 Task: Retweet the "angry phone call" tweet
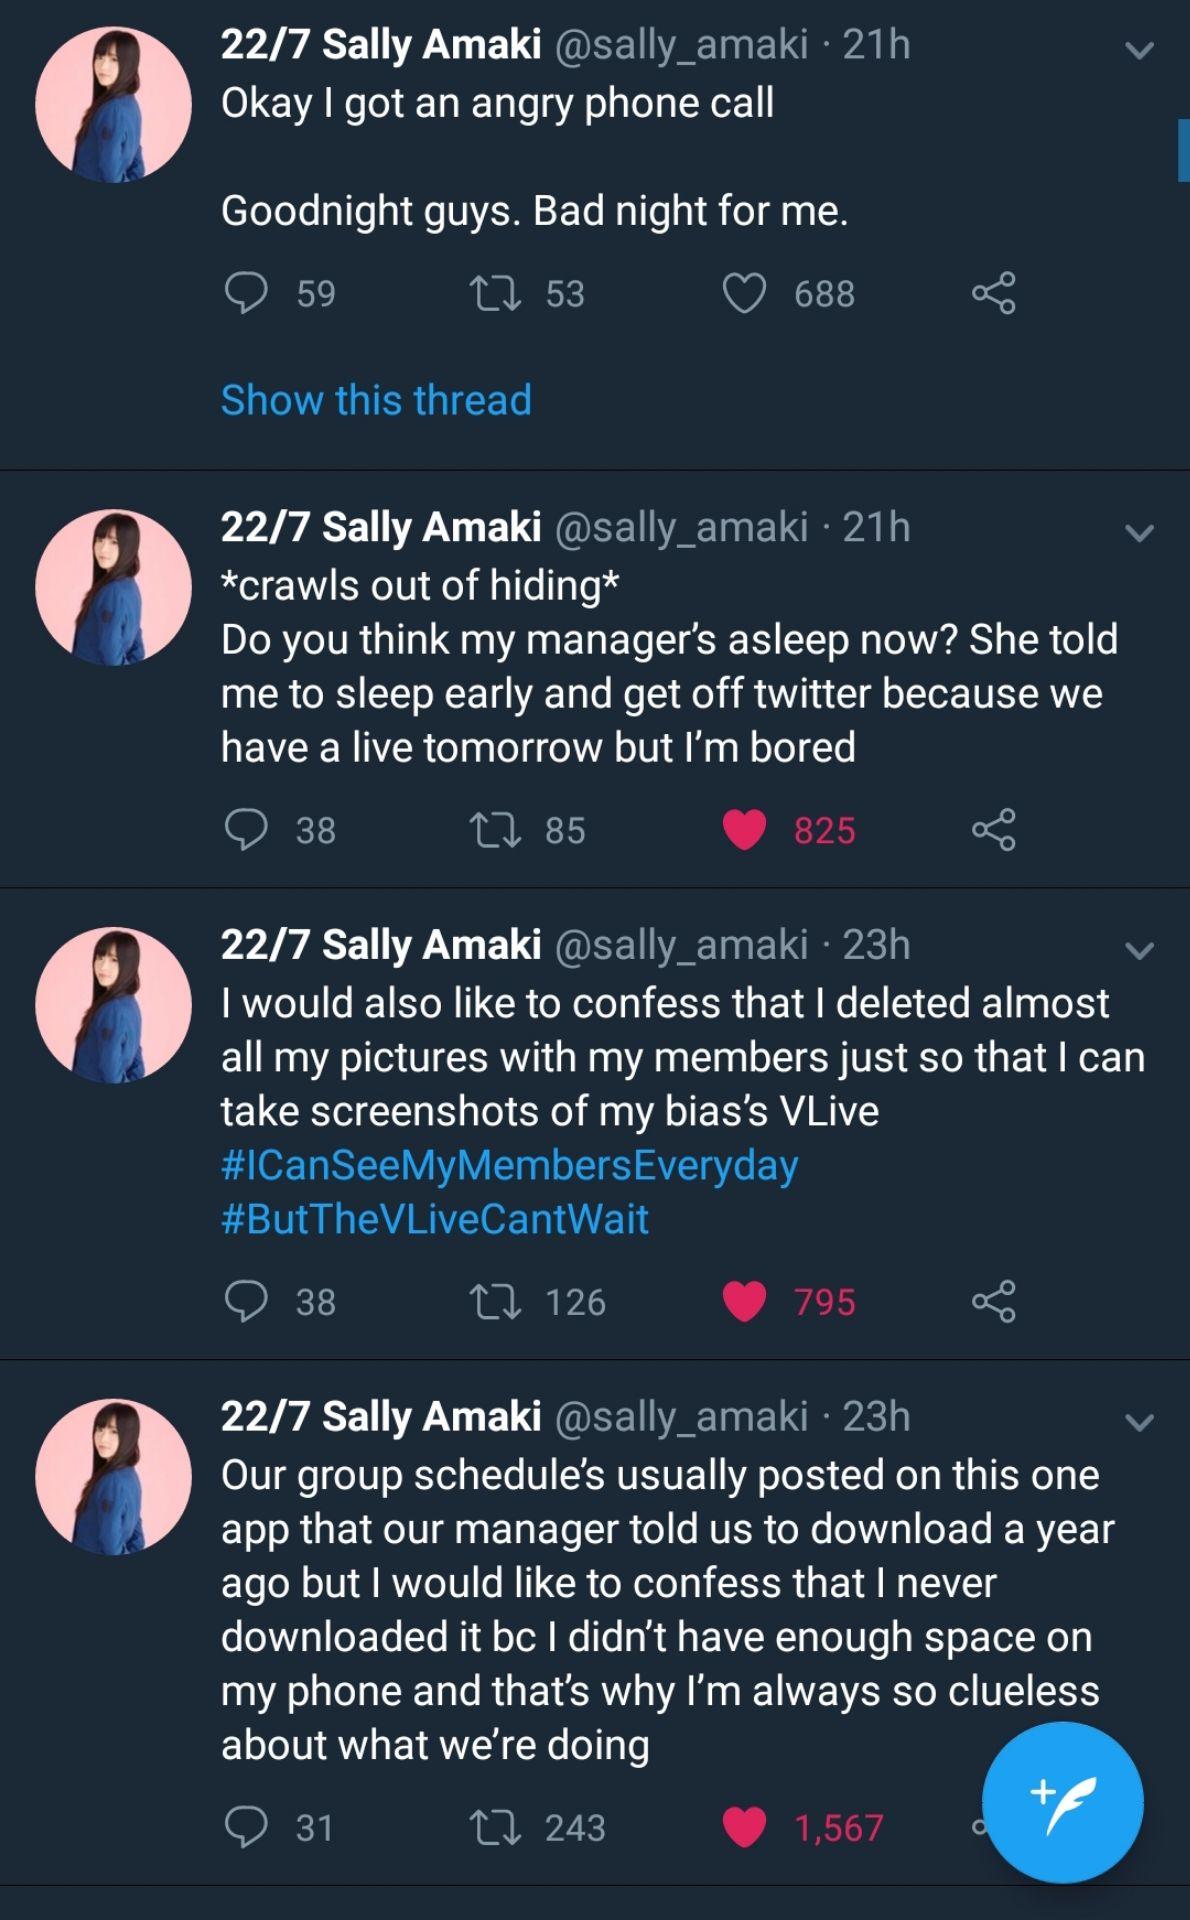pos(495,293)
